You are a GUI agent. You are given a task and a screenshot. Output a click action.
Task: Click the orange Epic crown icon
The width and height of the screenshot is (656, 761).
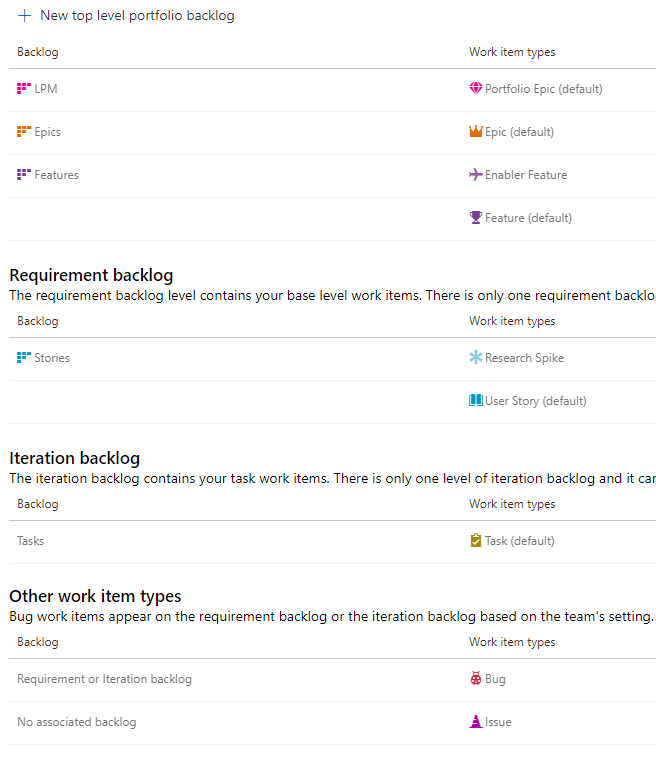tap(476, 132)
